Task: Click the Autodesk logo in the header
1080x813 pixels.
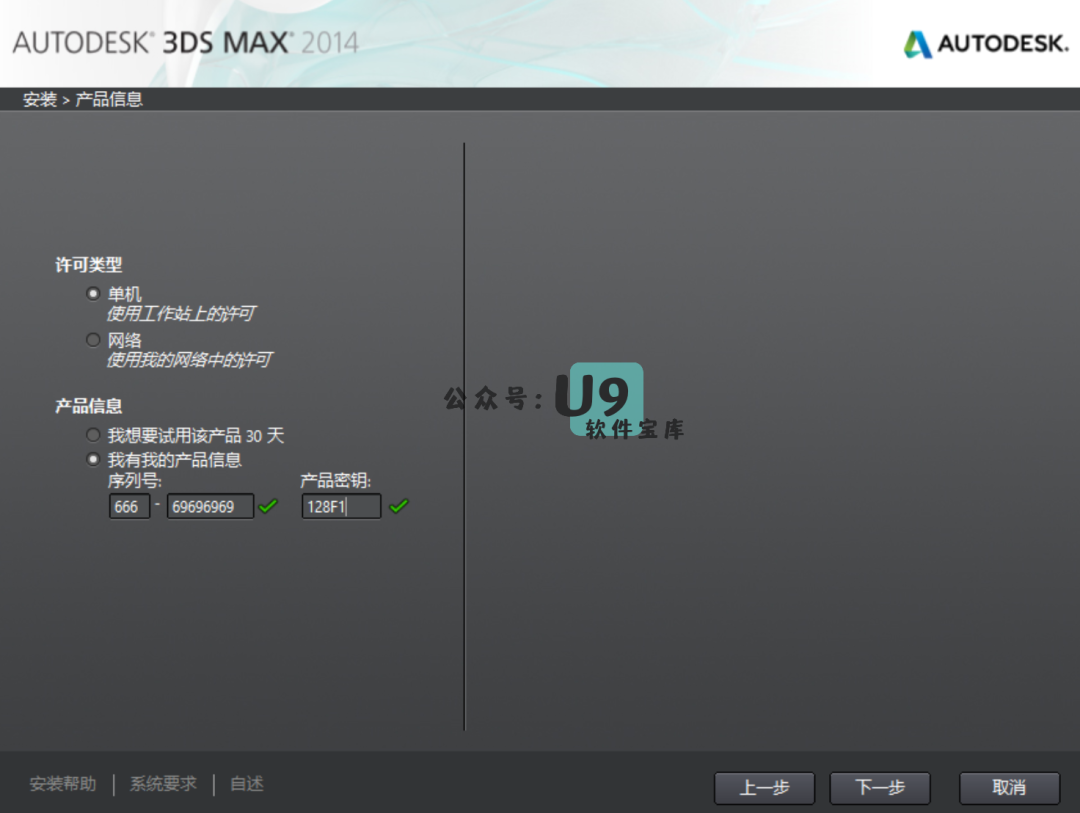Action: (985, 44)
